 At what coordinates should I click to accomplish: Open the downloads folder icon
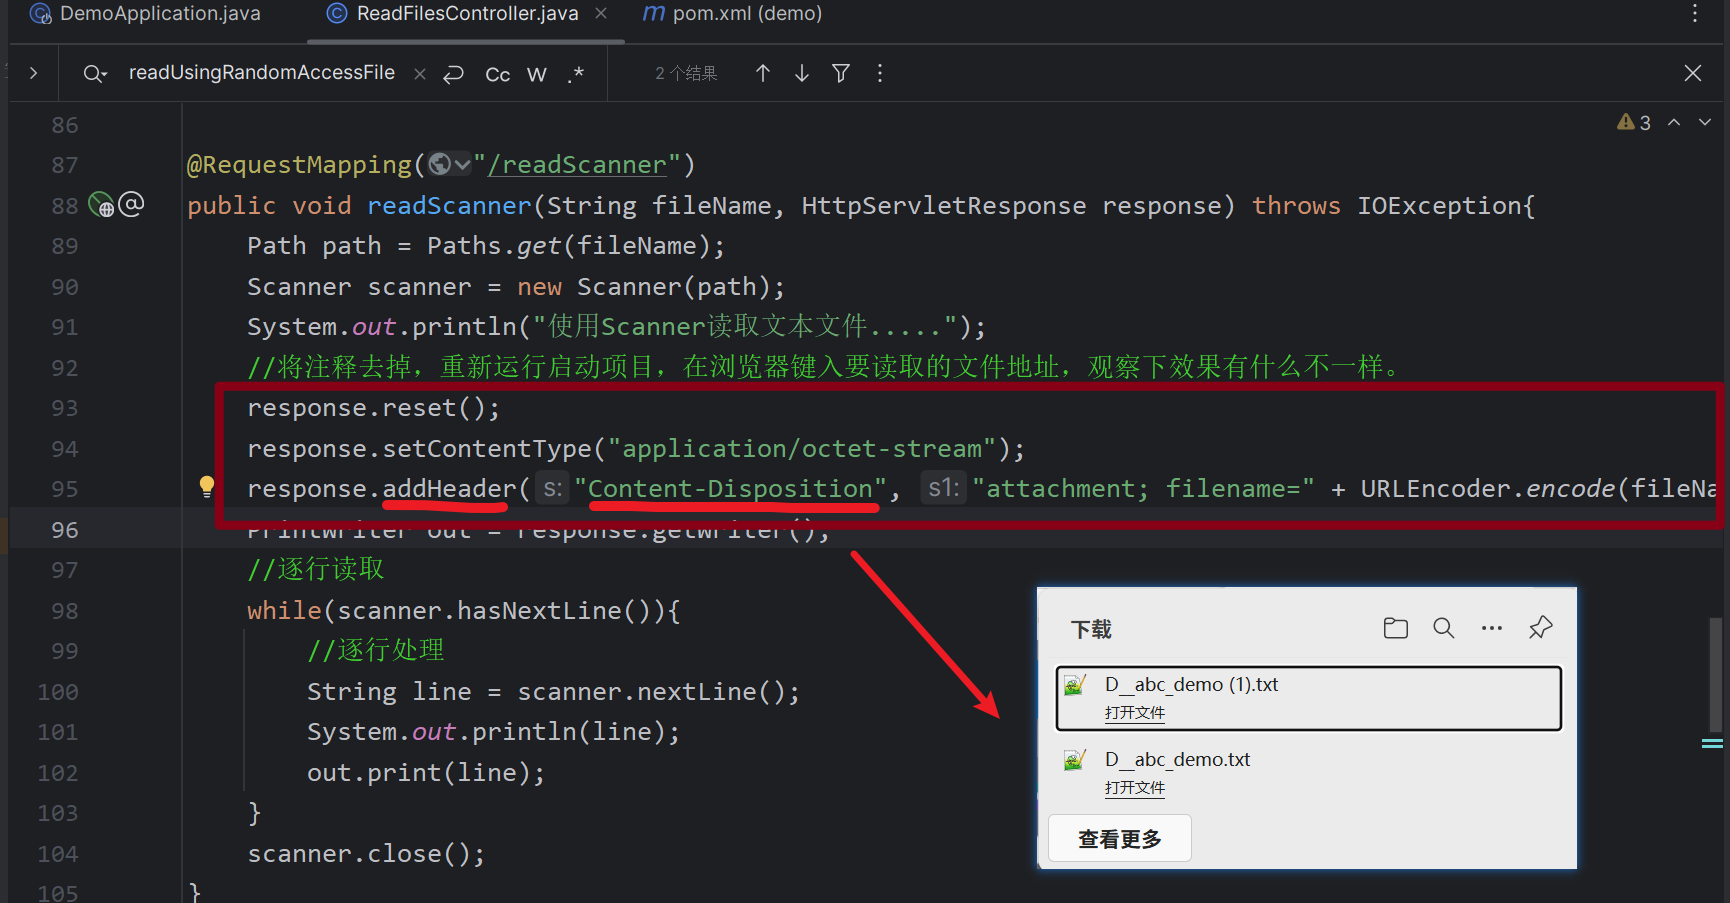tap(1395, 628)
